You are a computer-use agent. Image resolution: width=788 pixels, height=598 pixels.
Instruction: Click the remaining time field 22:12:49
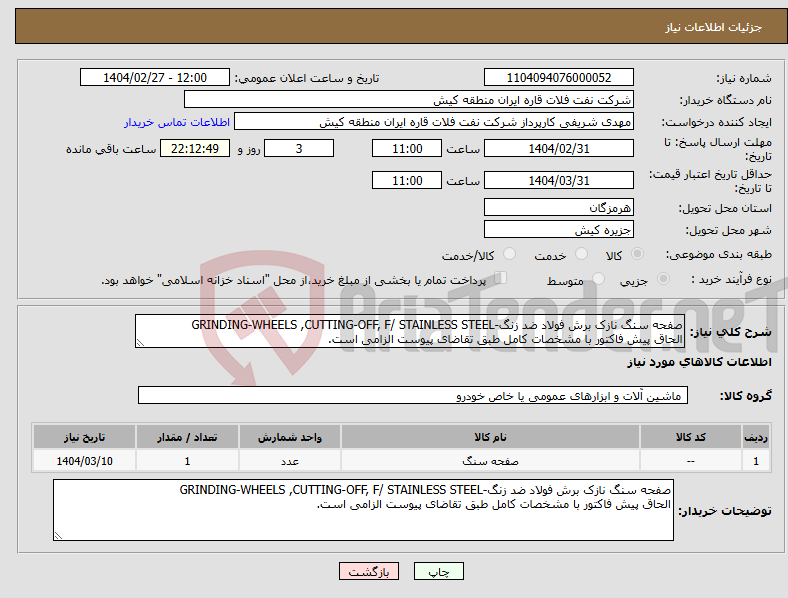click(195, 148)
